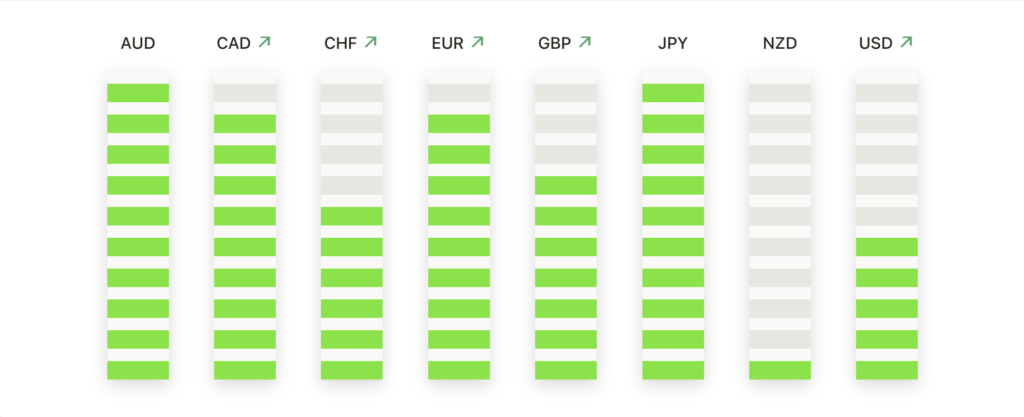Click the highest green bar in GBP meter
1024x417 pixels.
566,185
